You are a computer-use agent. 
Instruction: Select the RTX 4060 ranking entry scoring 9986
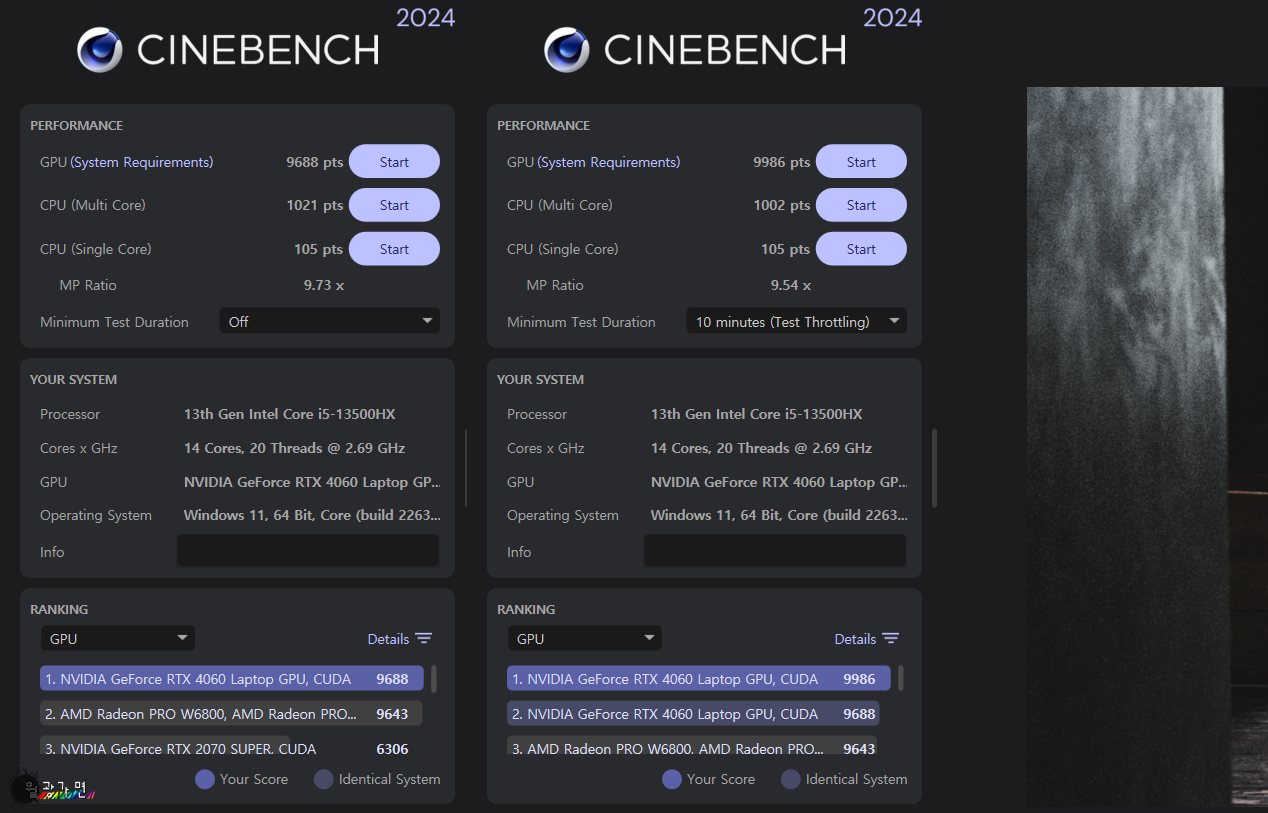pos(694,679)
